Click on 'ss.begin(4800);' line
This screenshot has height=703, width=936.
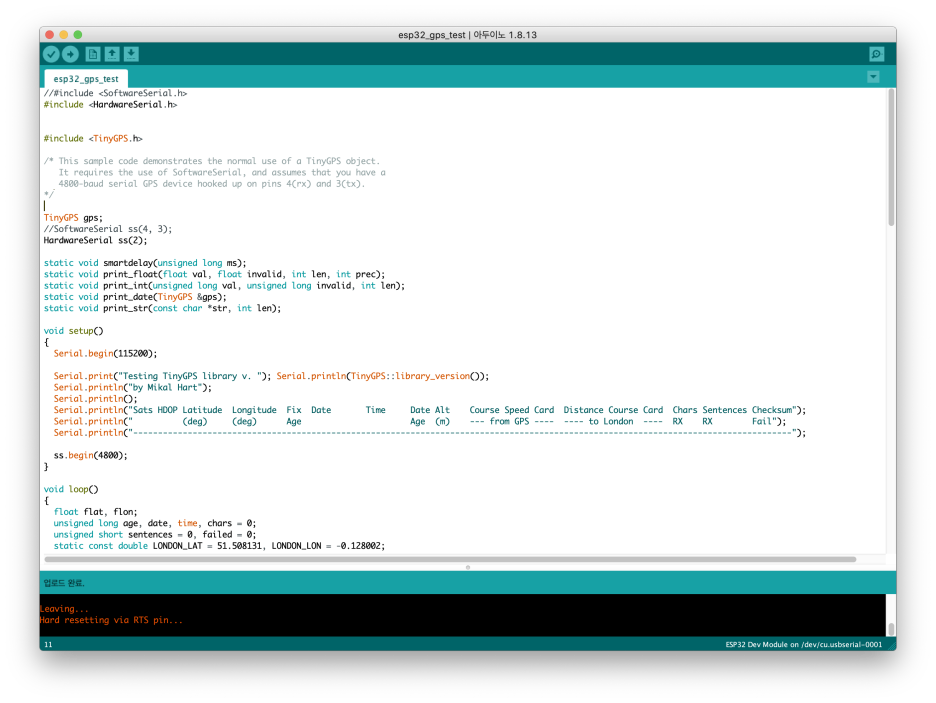(x=90, y=455)
